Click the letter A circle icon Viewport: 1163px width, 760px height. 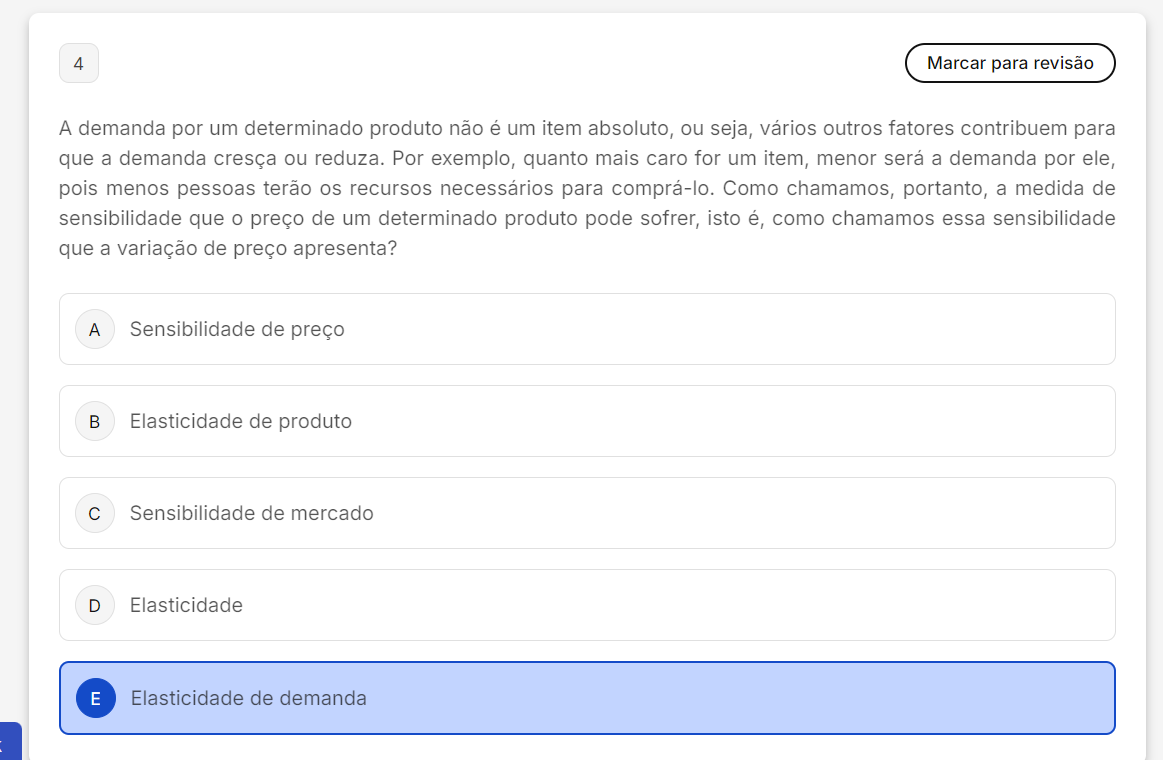[x=95, y=329]
